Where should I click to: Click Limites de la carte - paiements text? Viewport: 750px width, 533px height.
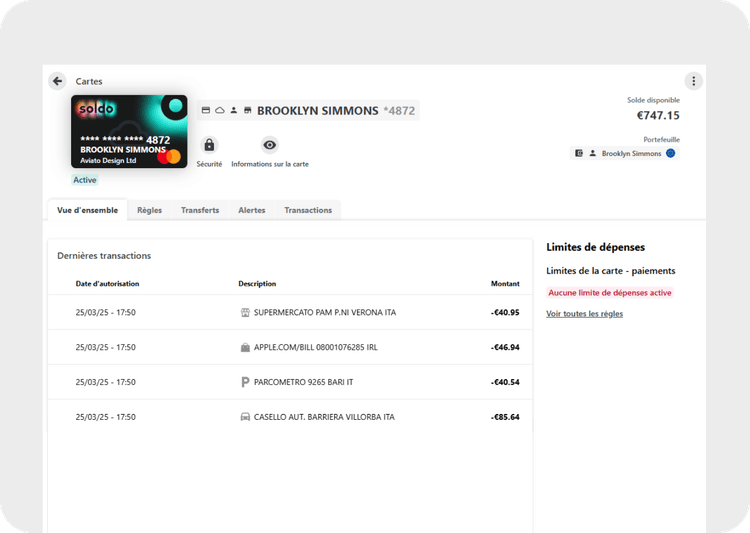coord(611,271)
